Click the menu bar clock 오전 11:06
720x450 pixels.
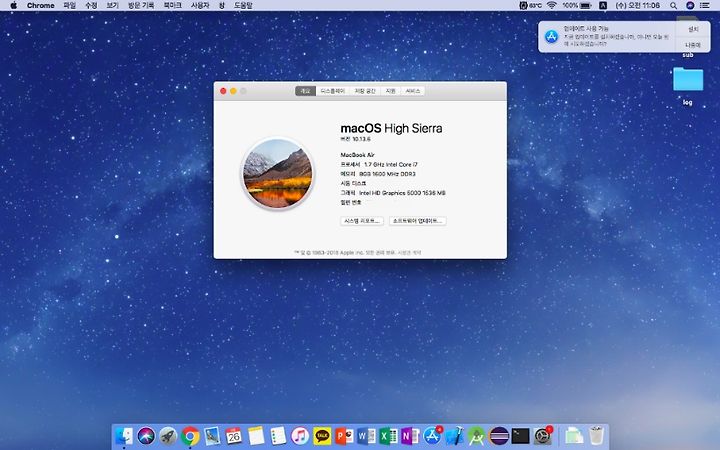click(x=637, y=6)
